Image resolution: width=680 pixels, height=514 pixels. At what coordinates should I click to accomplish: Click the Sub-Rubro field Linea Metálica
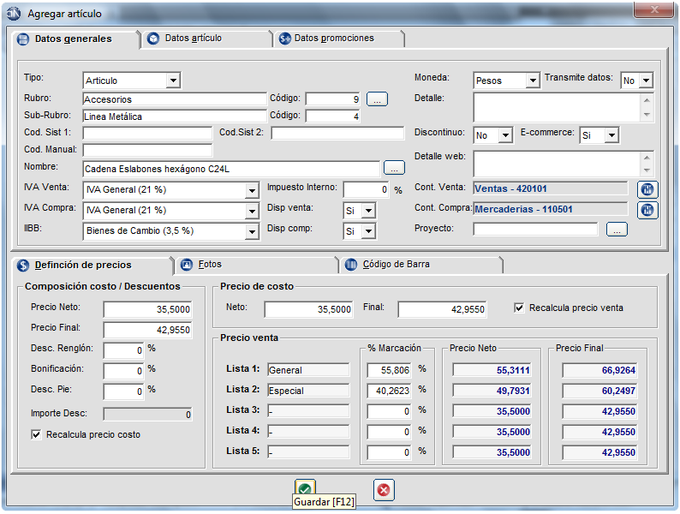(x=174, y=116)
